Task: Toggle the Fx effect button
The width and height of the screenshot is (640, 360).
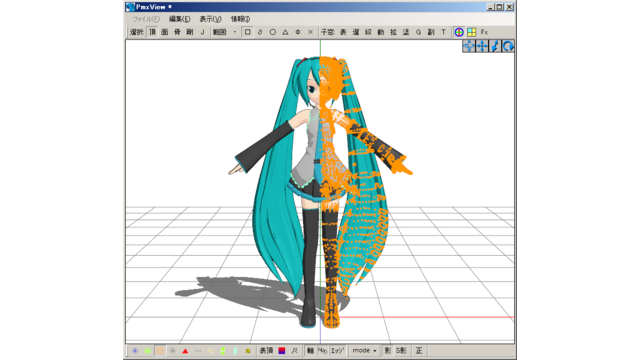Action: [484, 32]
